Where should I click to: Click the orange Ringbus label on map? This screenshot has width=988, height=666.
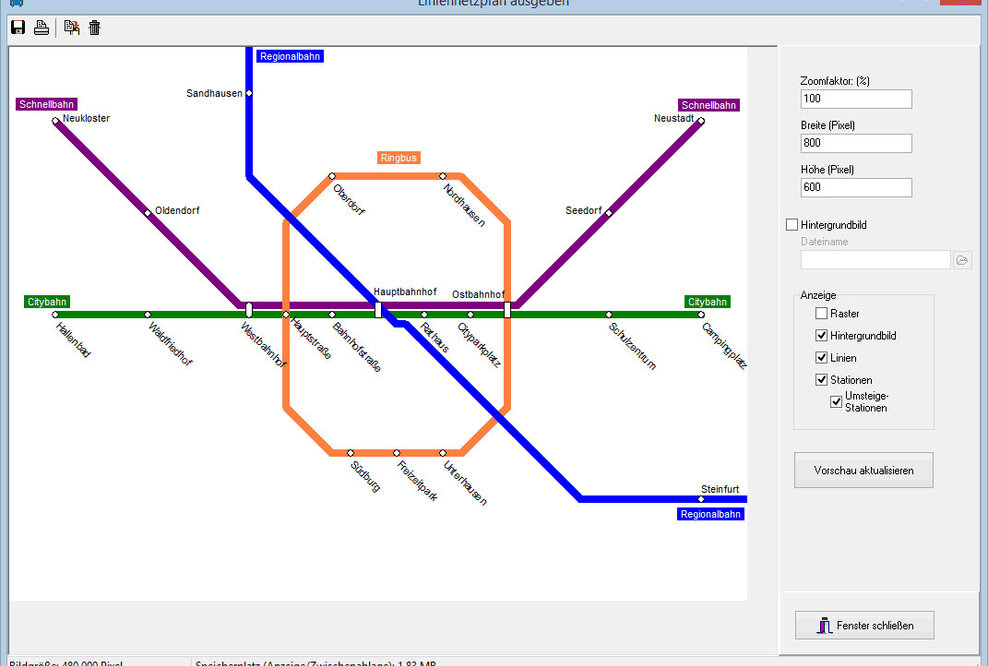point(399,158)
